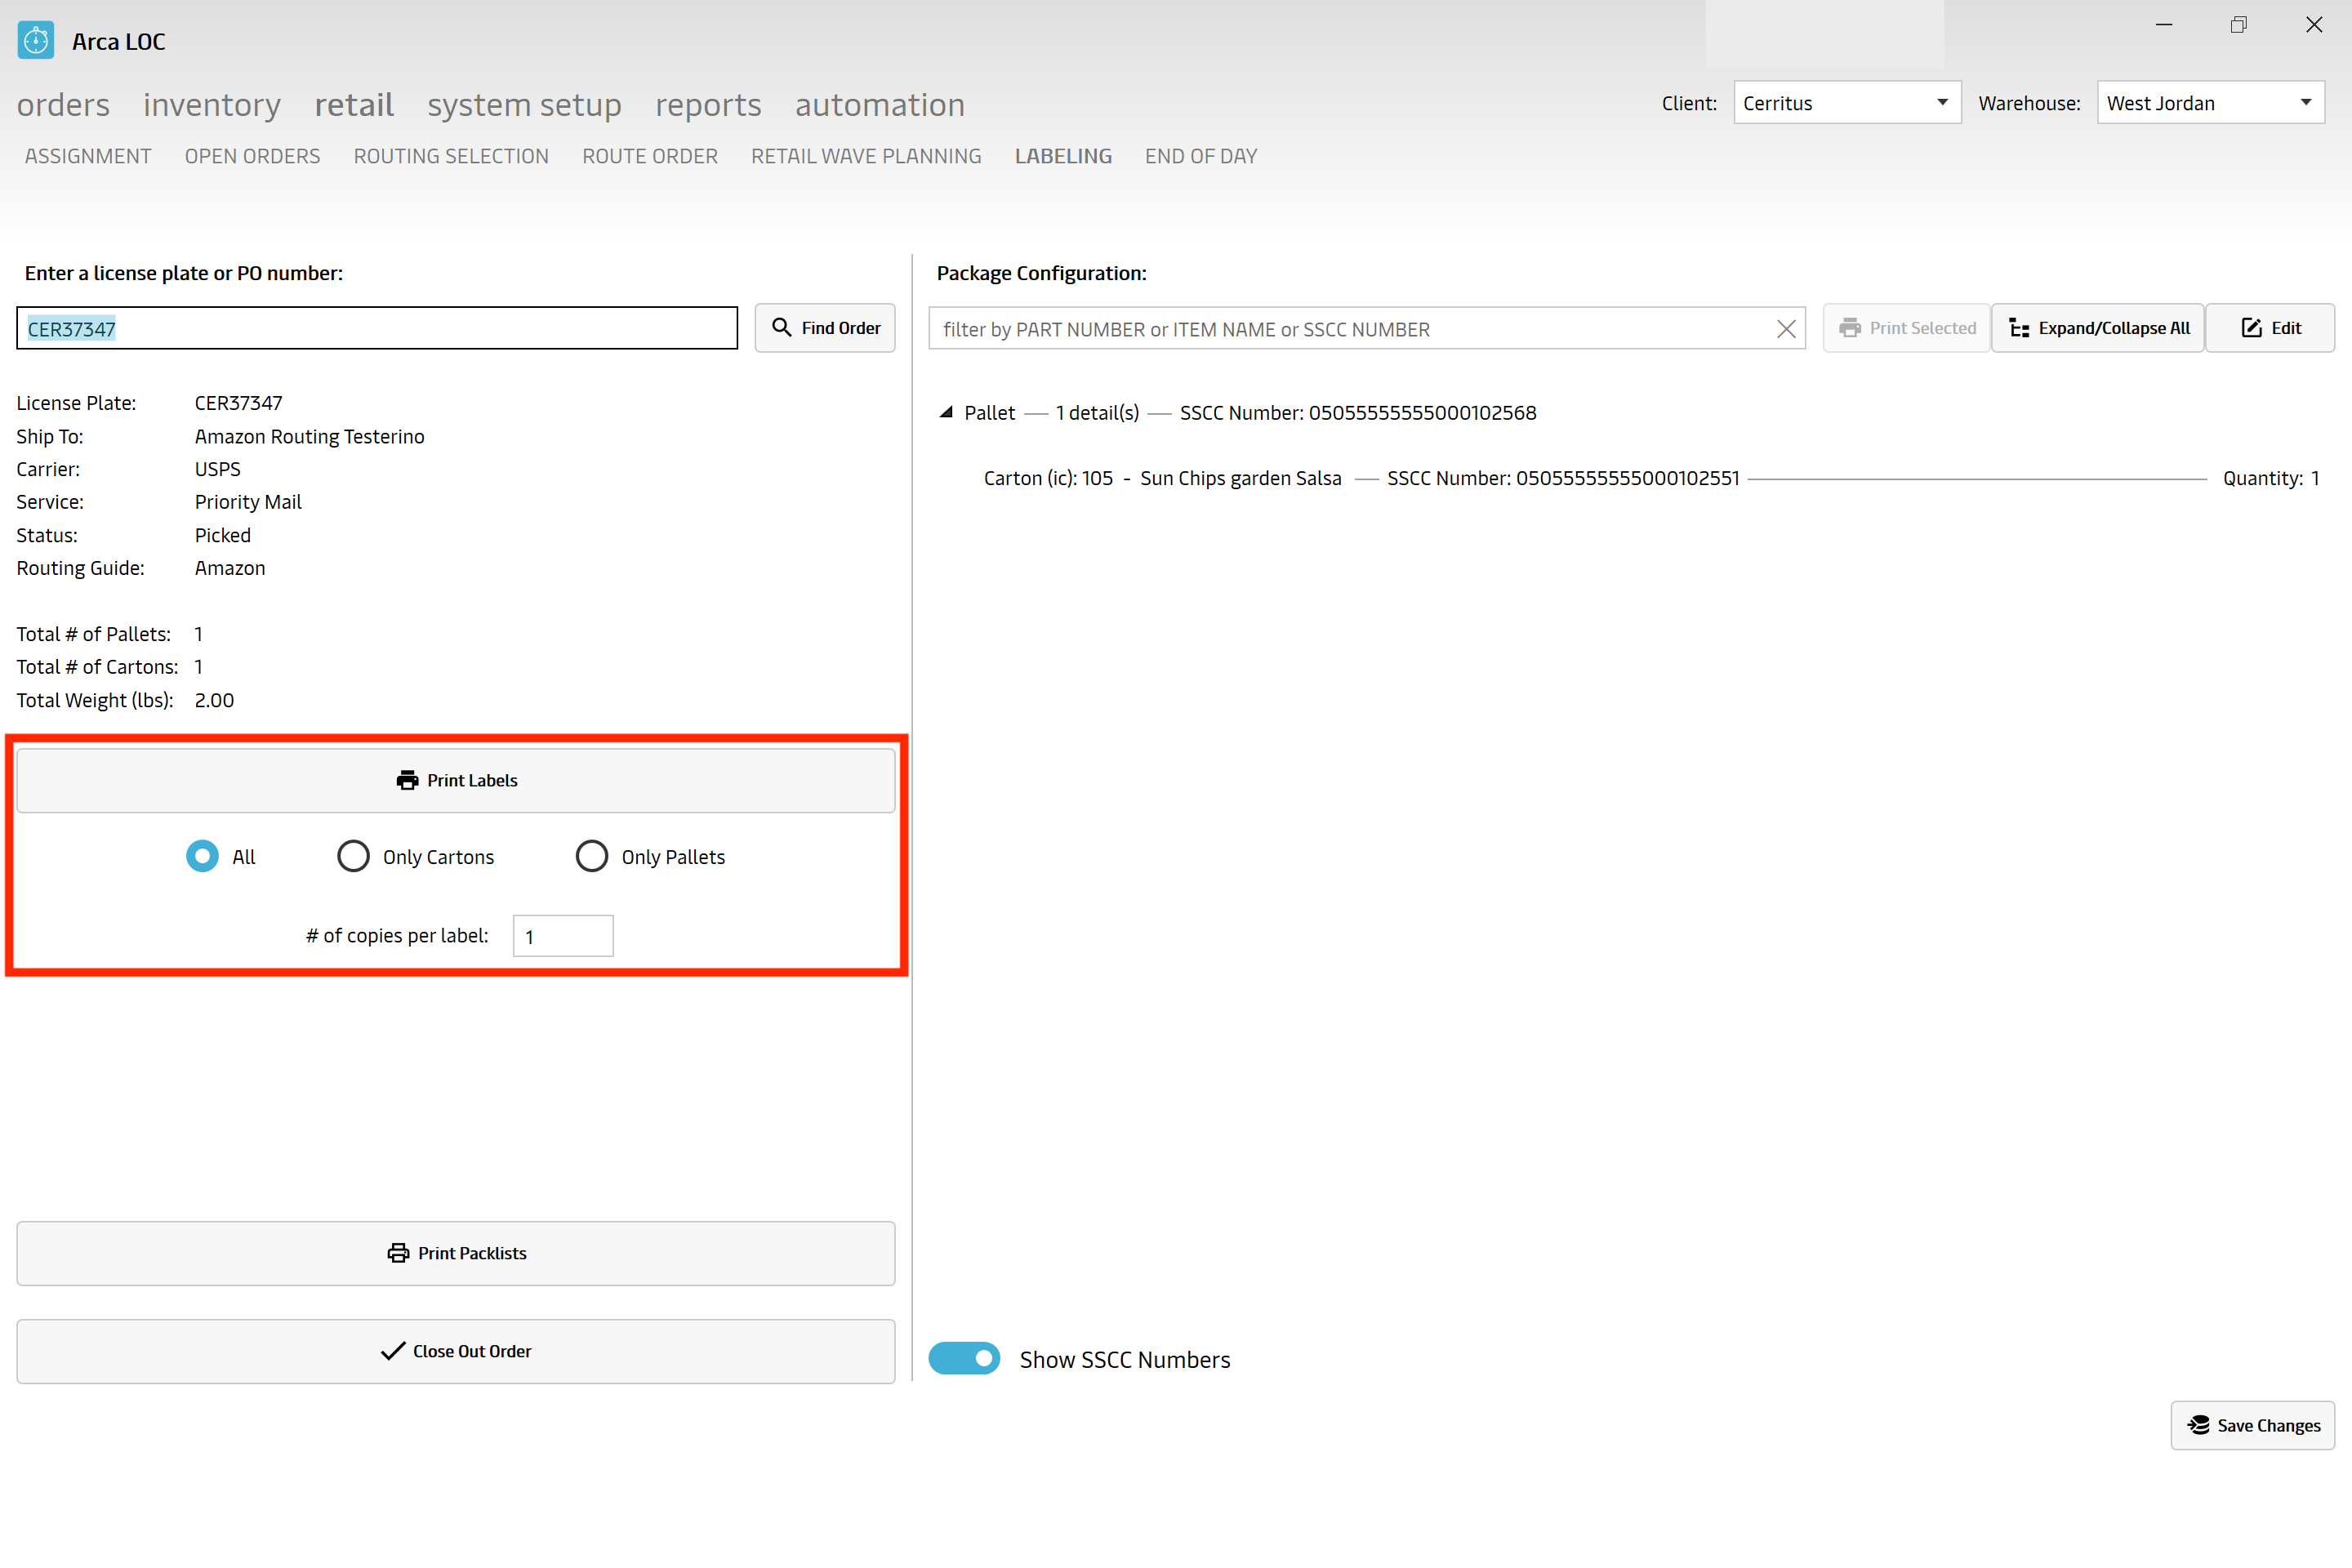Click the Print Selected button
This screenshot has height=1568, width=2352.
[x=1906, y=328]
